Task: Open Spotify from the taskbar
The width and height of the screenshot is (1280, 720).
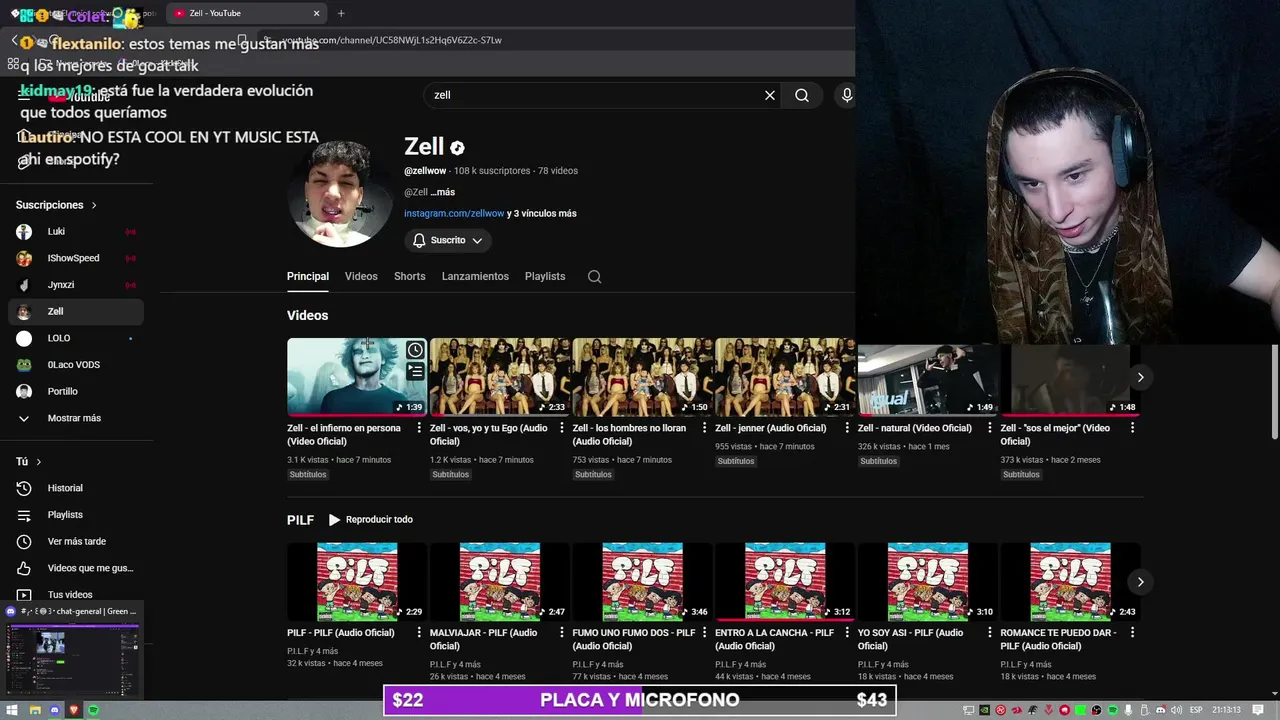Action: click(93, 710)
